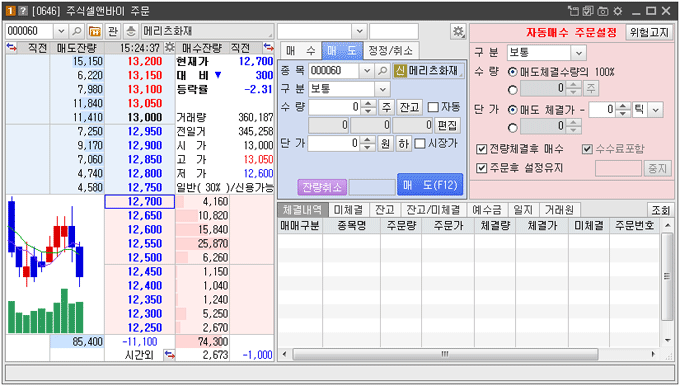Select the manual quantity radio under 매도체결수량

pyautogui.click(x=513, y=90)
